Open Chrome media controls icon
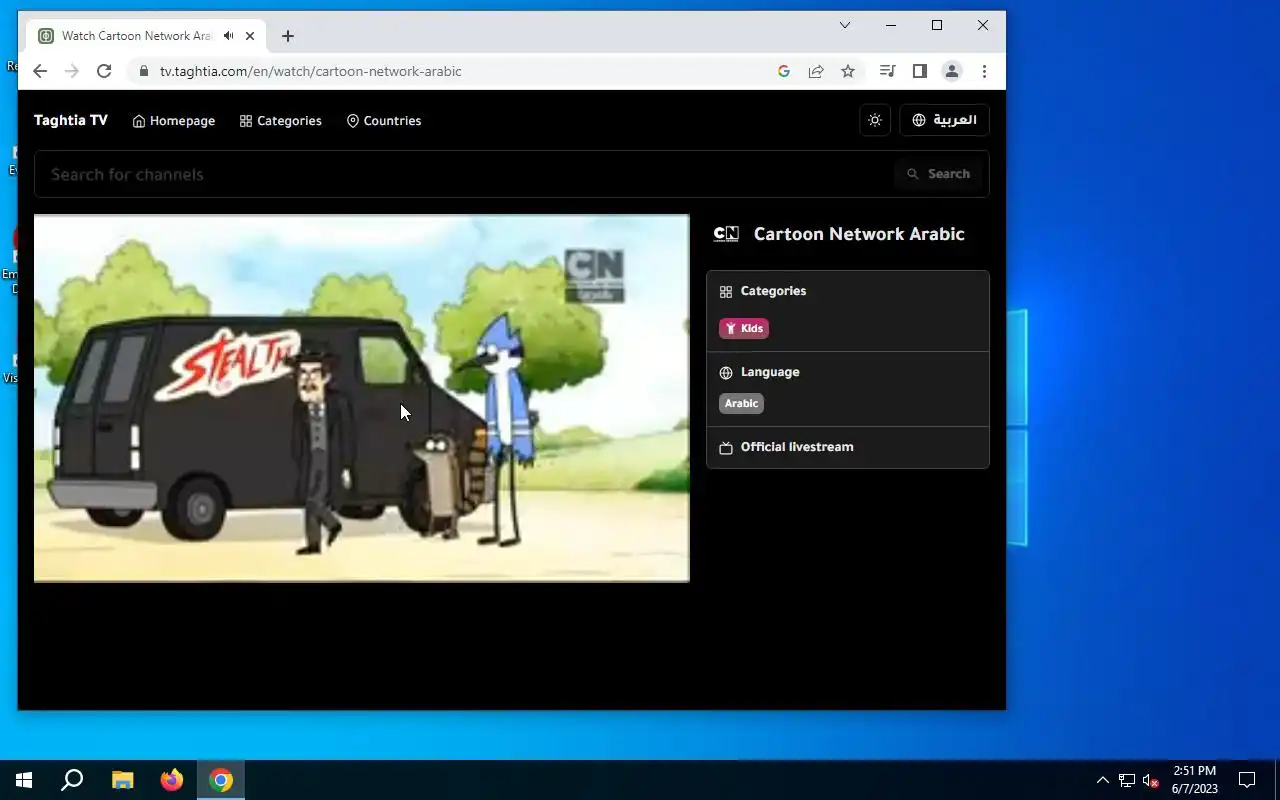The height and width of the screenshot is (800, 1280). 887,71
